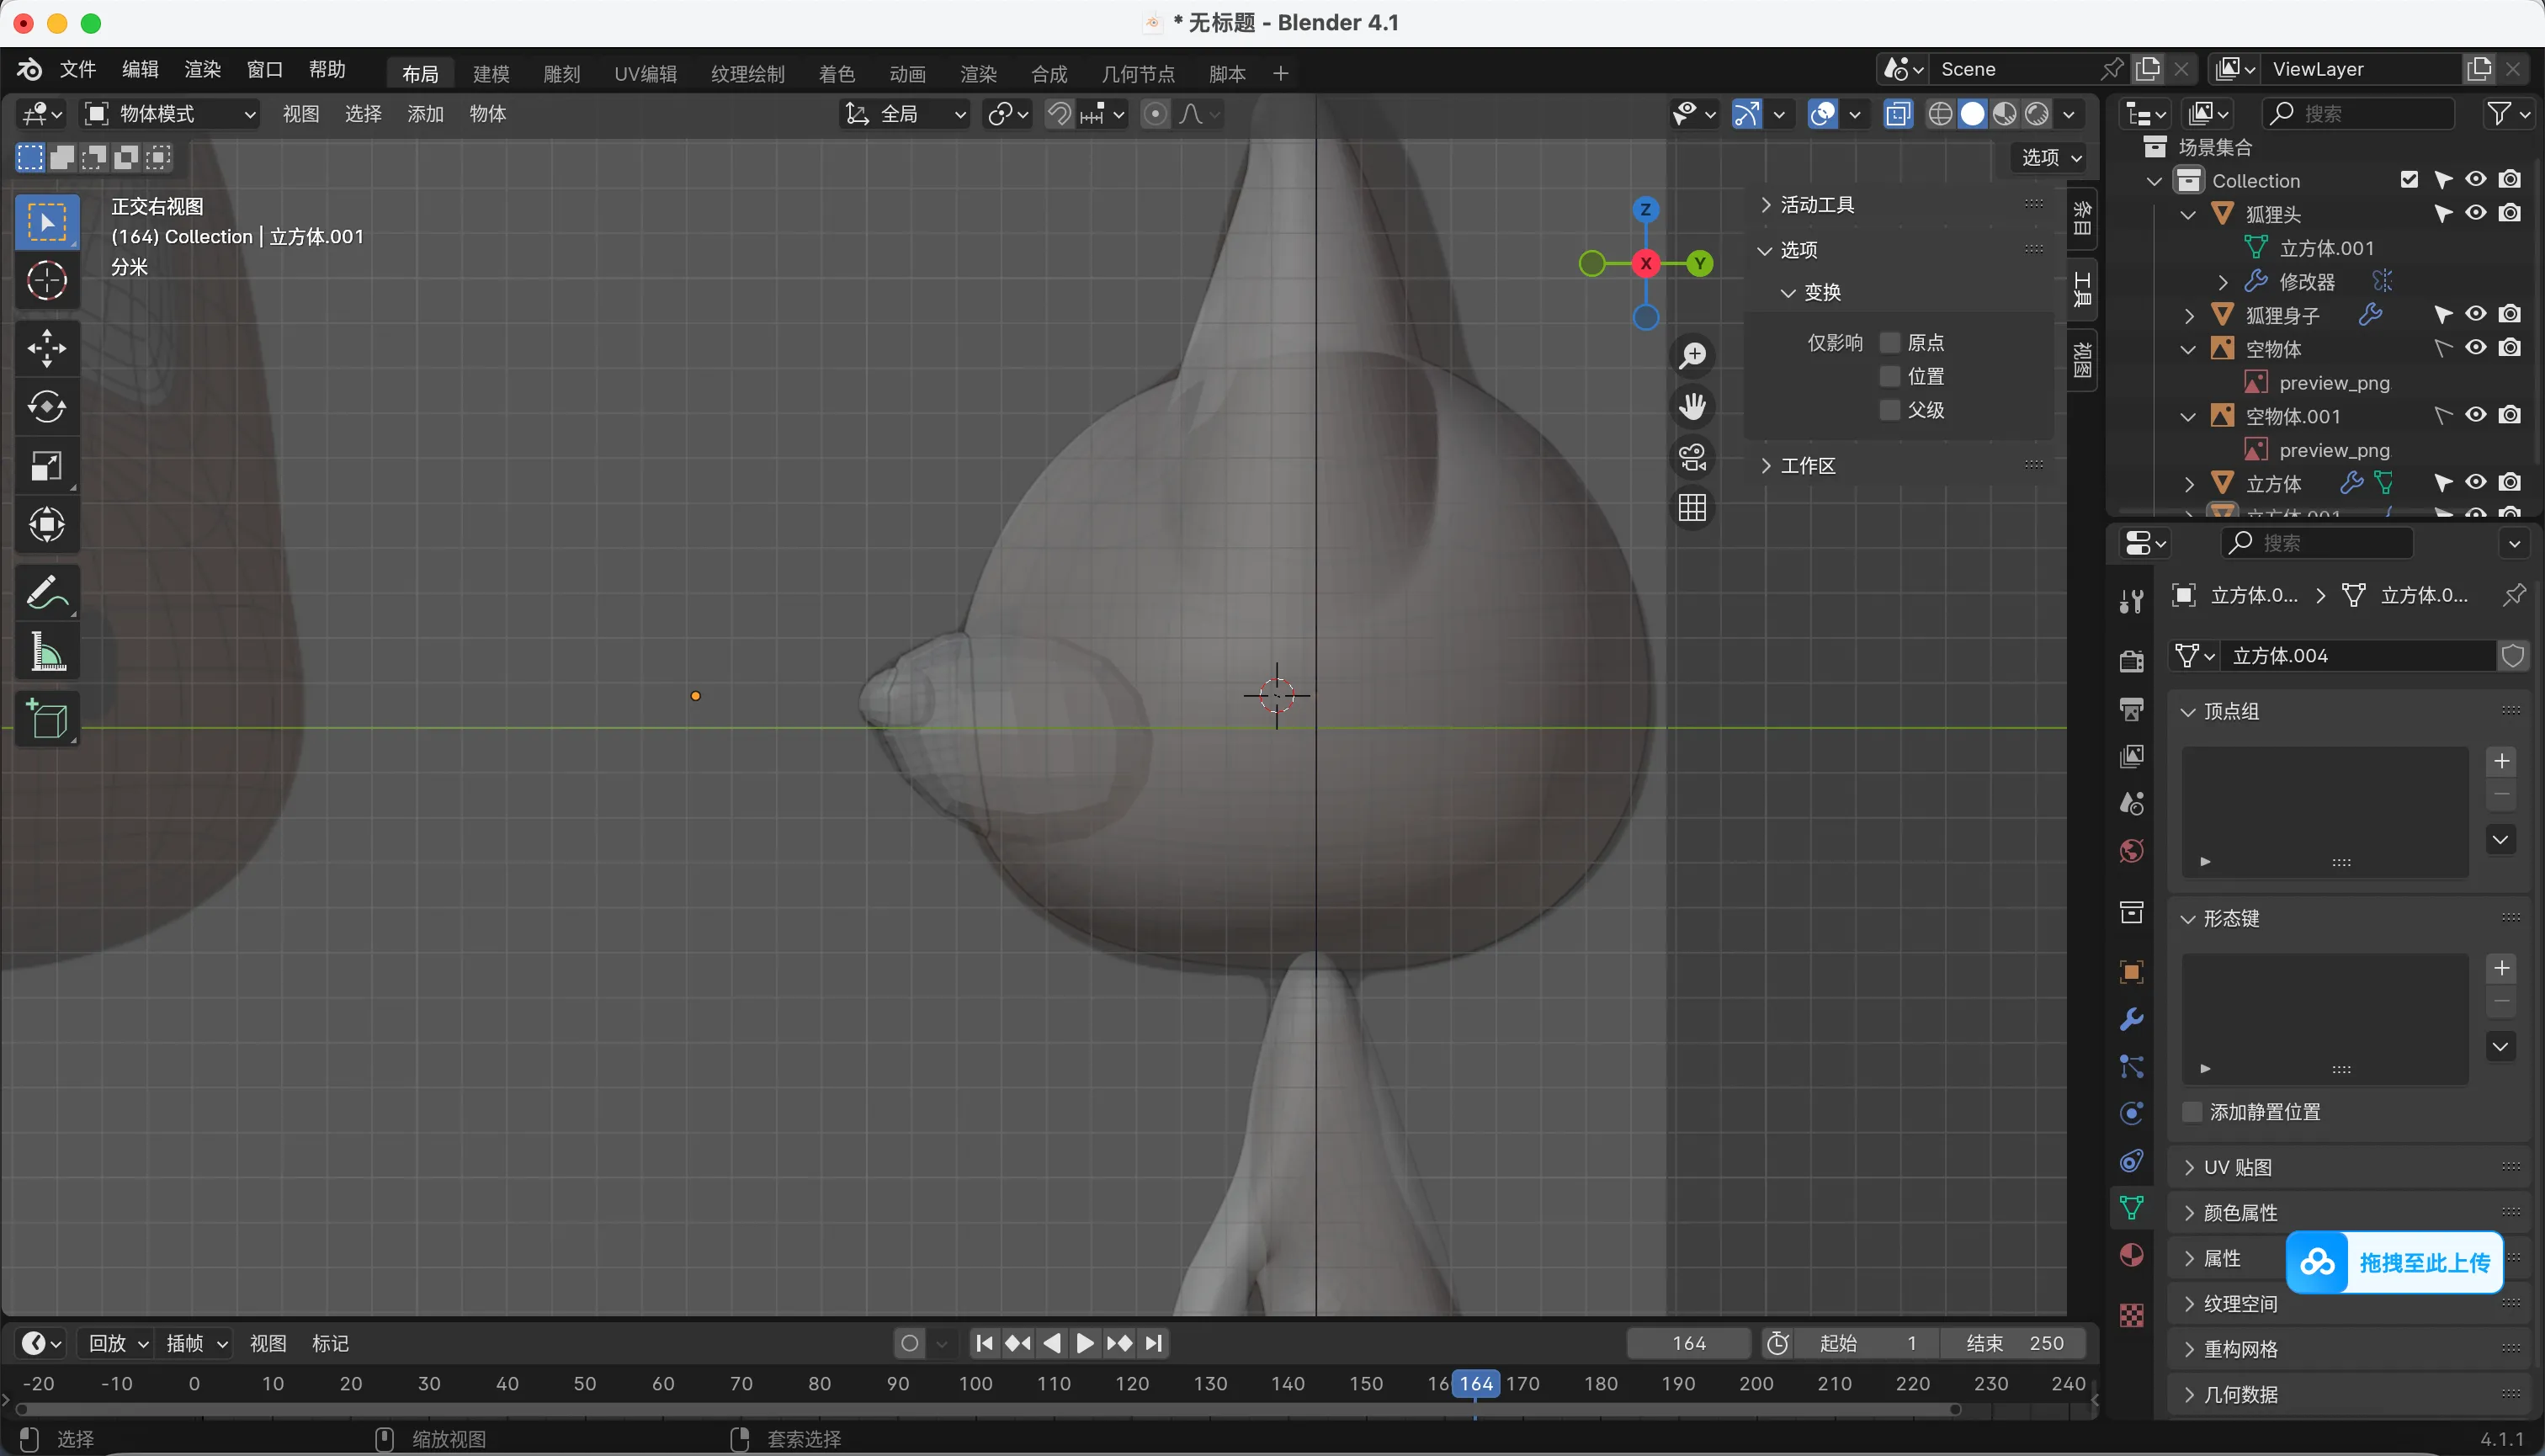Screen dimensions: 2545x1456
Task: Open the 物体模式 mode dropdown
Action: [x=170, y=114]
